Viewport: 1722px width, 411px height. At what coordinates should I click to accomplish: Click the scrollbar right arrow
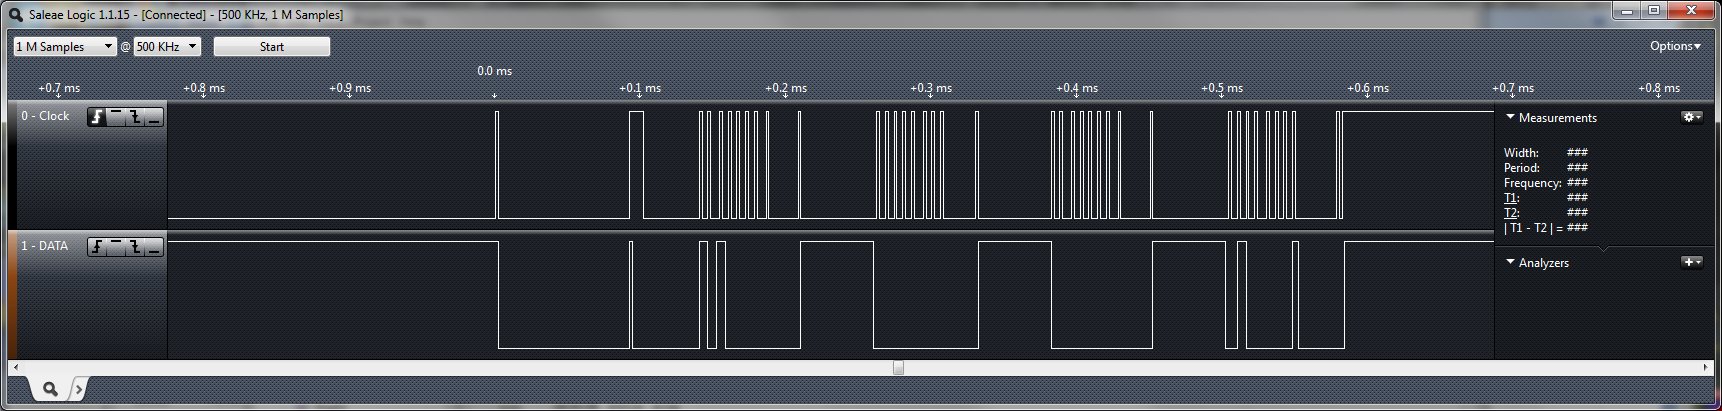click(x=1706, y=367)
